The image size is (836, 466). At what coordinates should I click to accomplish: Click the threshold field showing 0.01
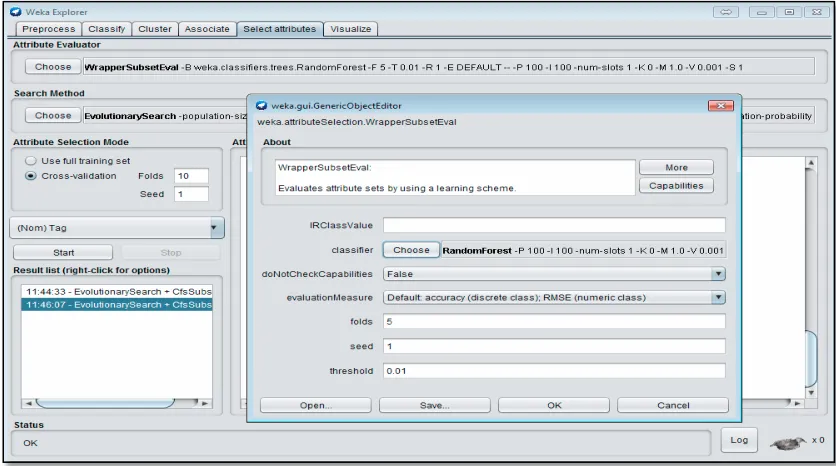pyautogui.click(x=554, y=371)
